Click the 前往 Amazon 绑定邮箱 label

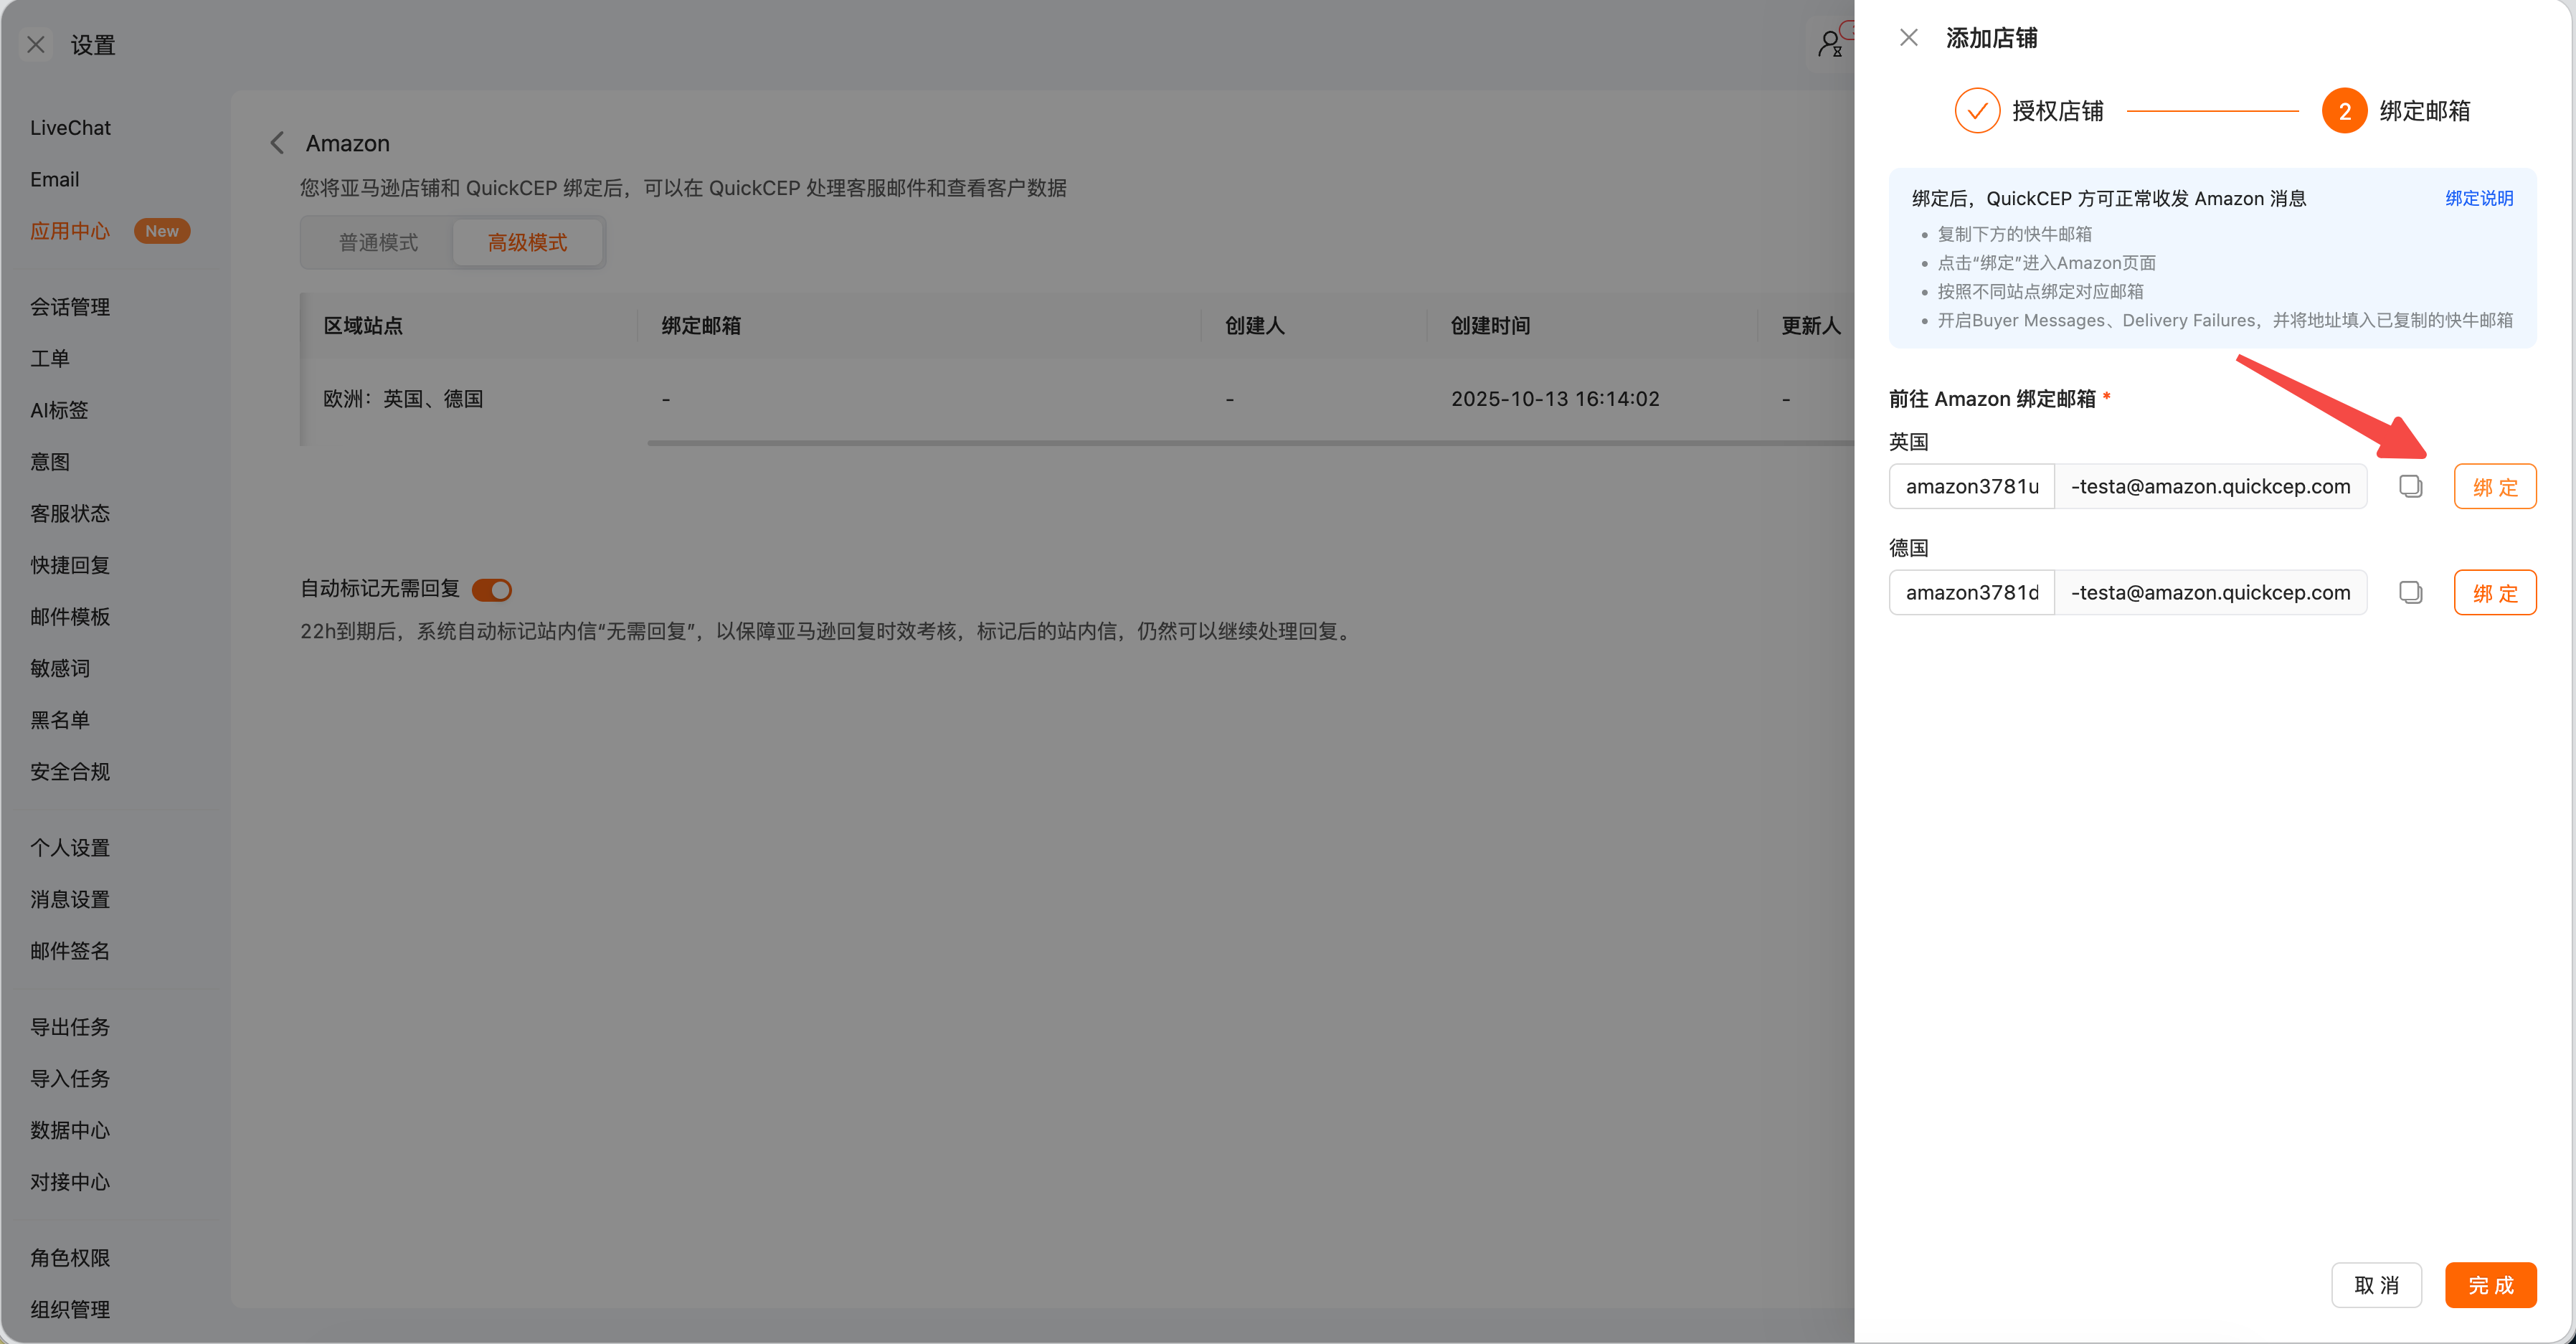(1992, 399)
